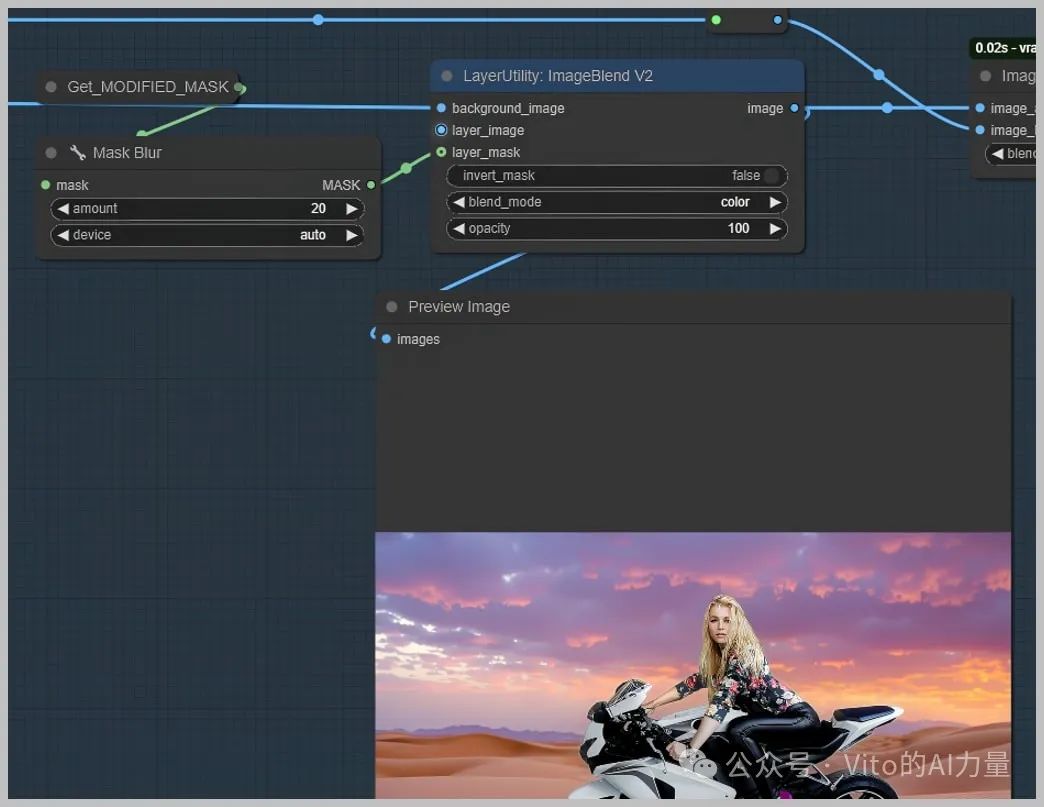Image resolution: width=1044 pixels, height=807 pixels.
Task: Click the 0.02s execution time badge
Action: point(1004,48)
